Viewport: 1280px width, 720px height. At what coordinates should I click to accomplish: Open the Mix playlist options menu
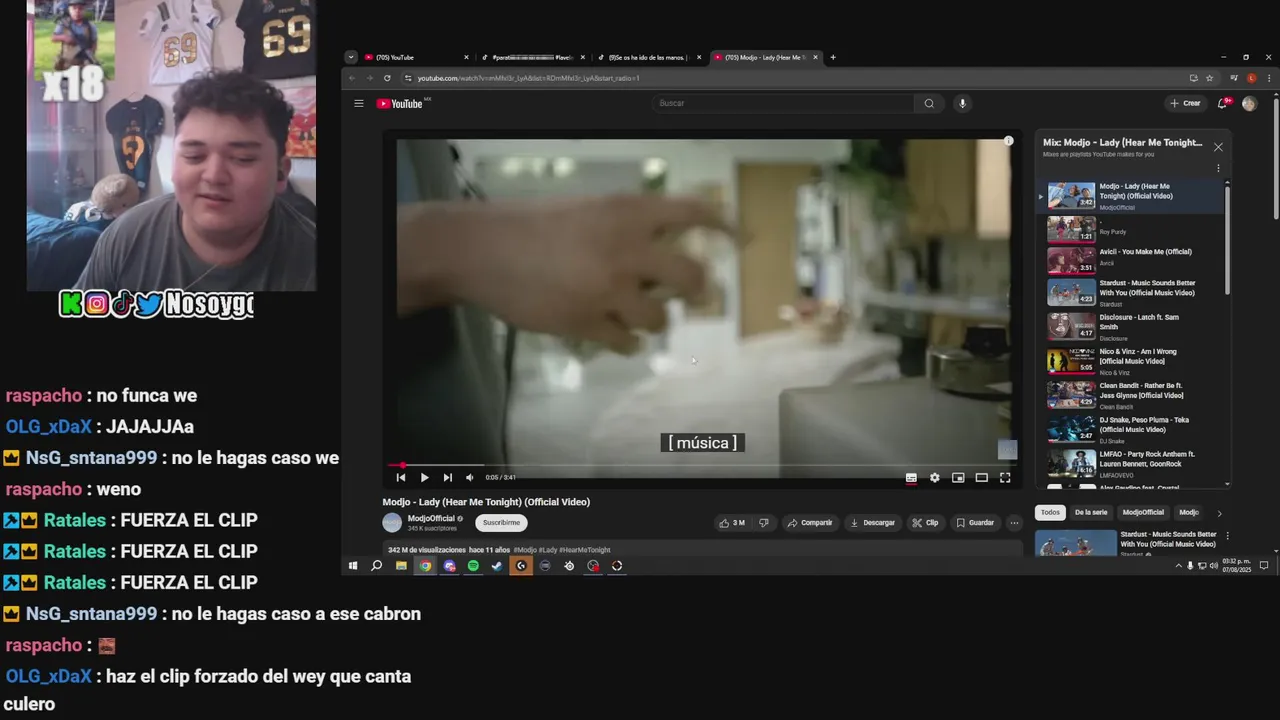(x=1218, y=168)
